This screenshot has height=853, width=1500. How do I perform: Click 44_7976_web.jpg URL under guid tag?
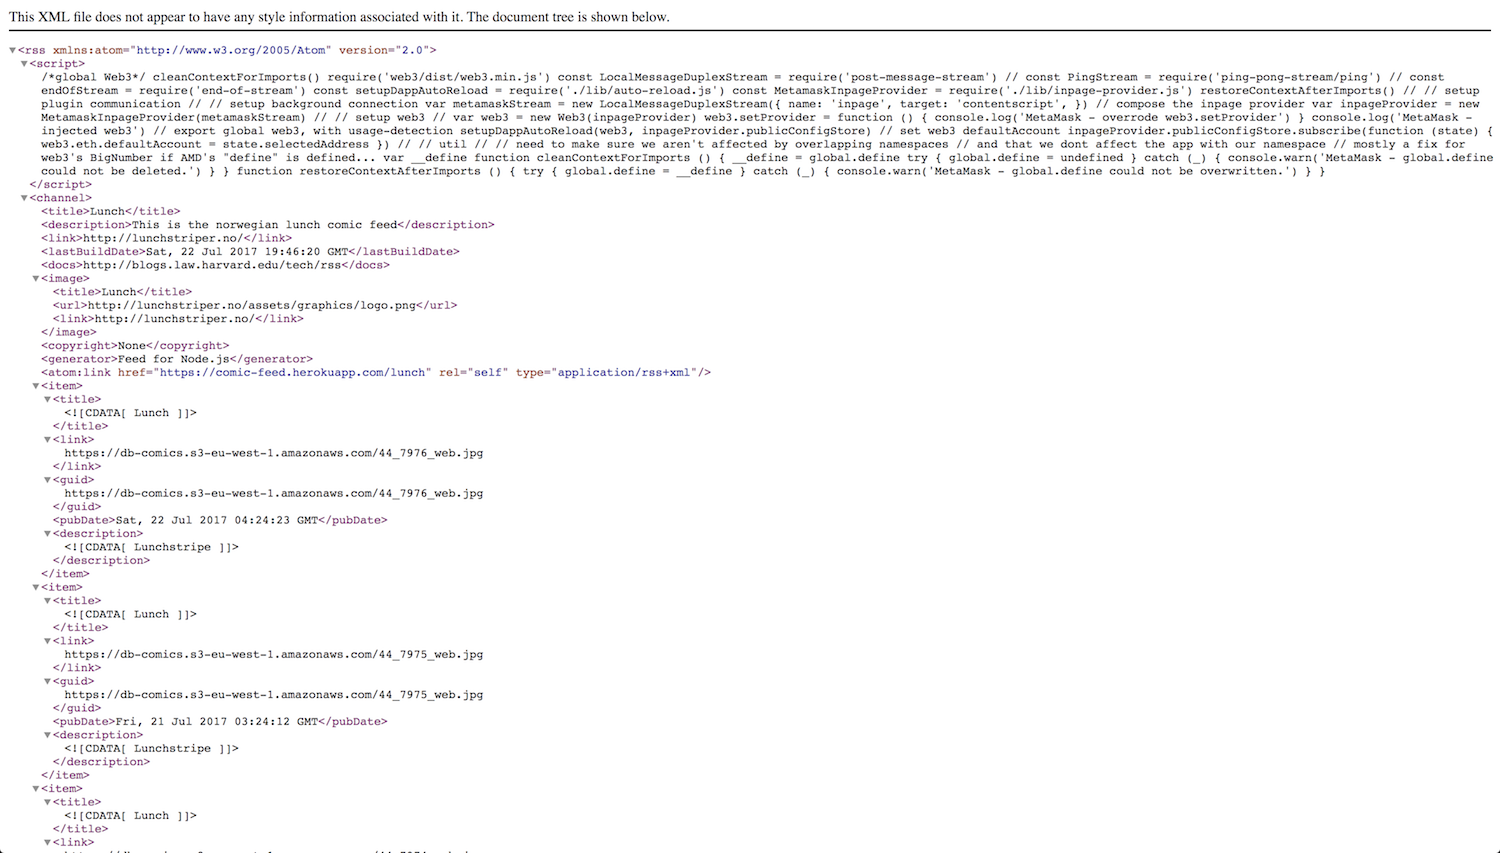tap(274, 493)
